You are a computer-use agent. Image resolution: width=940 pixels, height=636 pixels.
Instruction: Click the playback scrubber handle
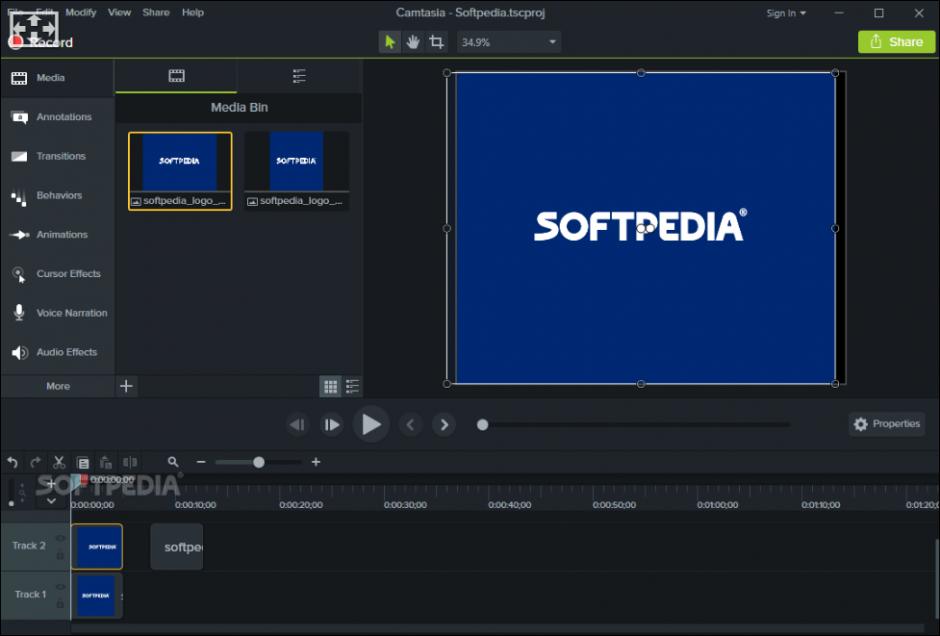pos(483,425)
